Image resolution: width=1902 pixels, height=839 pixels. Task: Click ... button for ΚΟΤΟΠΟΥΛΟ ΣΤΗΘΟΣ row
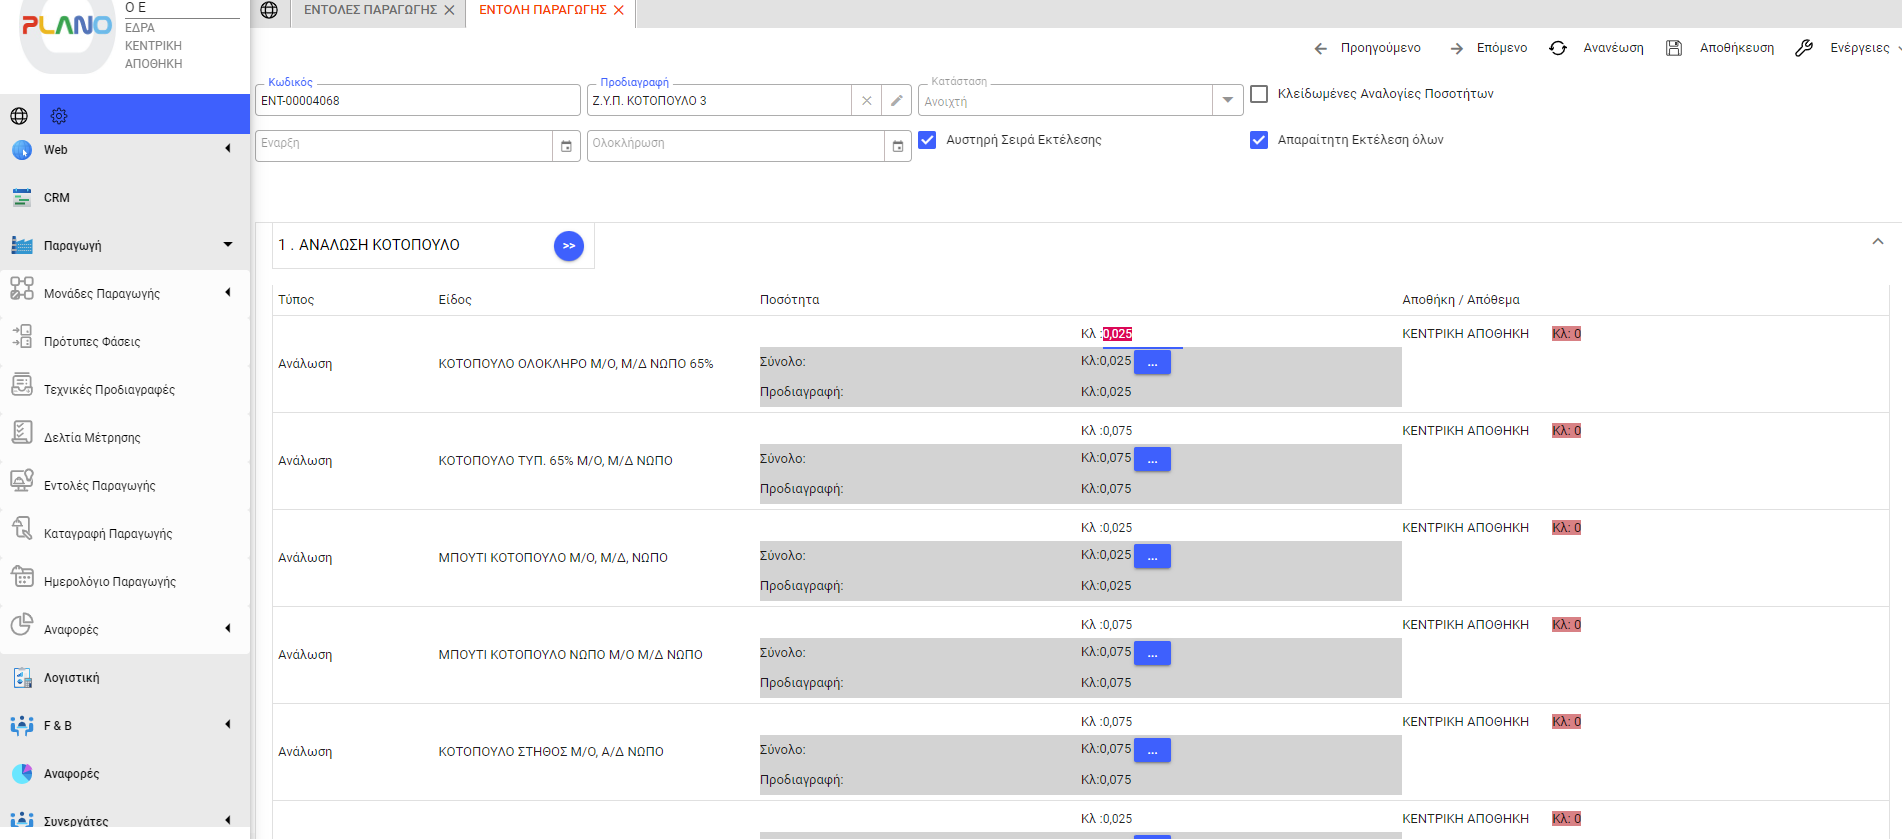[1152, 751]
